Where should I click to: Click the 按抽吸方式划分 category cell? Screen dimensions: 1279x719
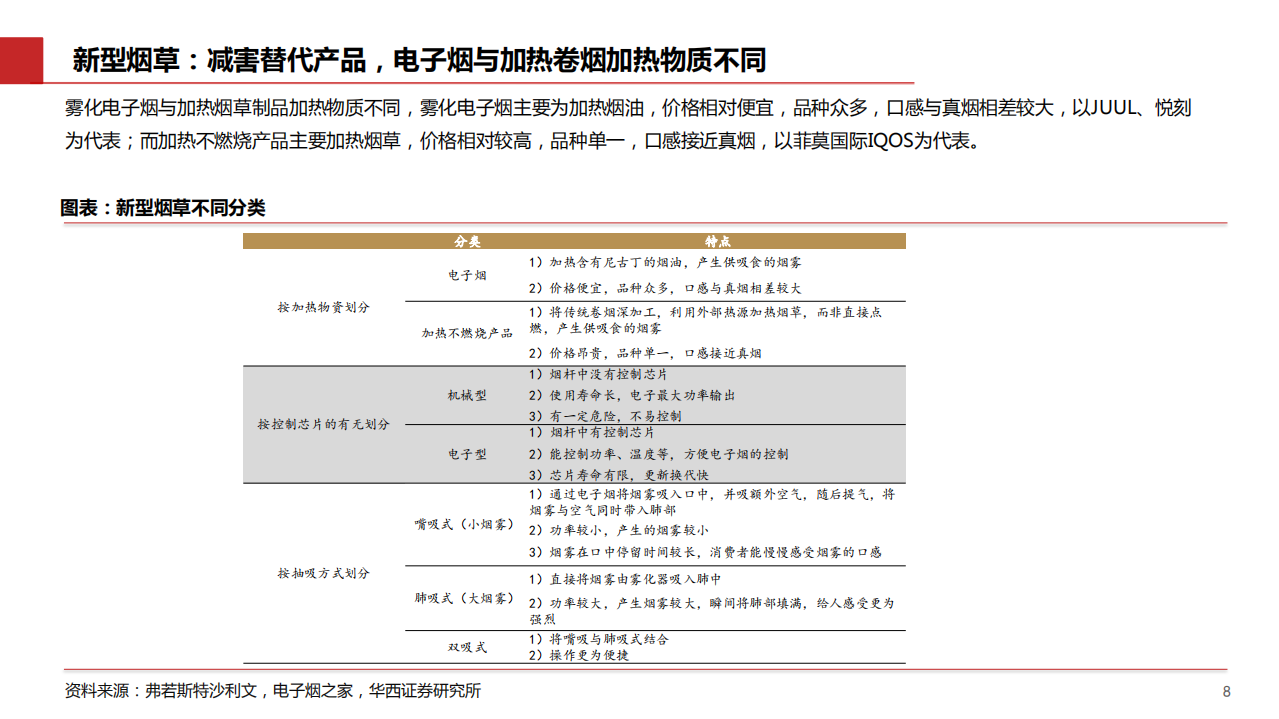click(325, 575)
